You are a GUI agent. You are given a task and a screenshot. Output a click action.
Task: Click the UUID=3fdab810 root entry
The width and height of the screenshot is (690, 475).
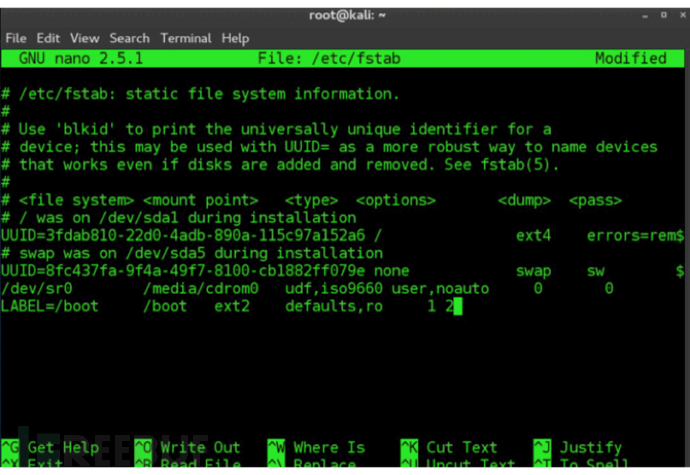183,235
